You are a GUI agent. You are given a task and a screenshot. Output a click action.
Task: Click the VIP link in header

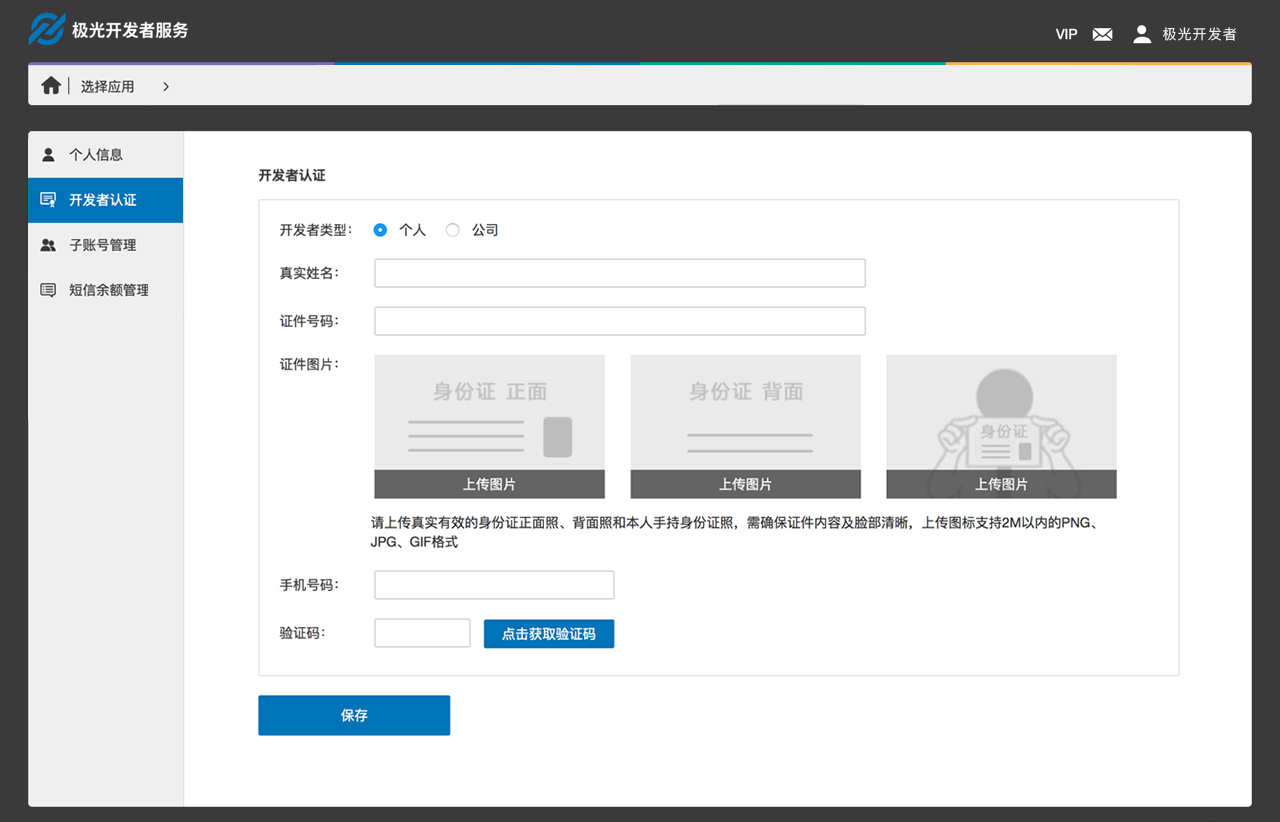(x=1066, y=34)
